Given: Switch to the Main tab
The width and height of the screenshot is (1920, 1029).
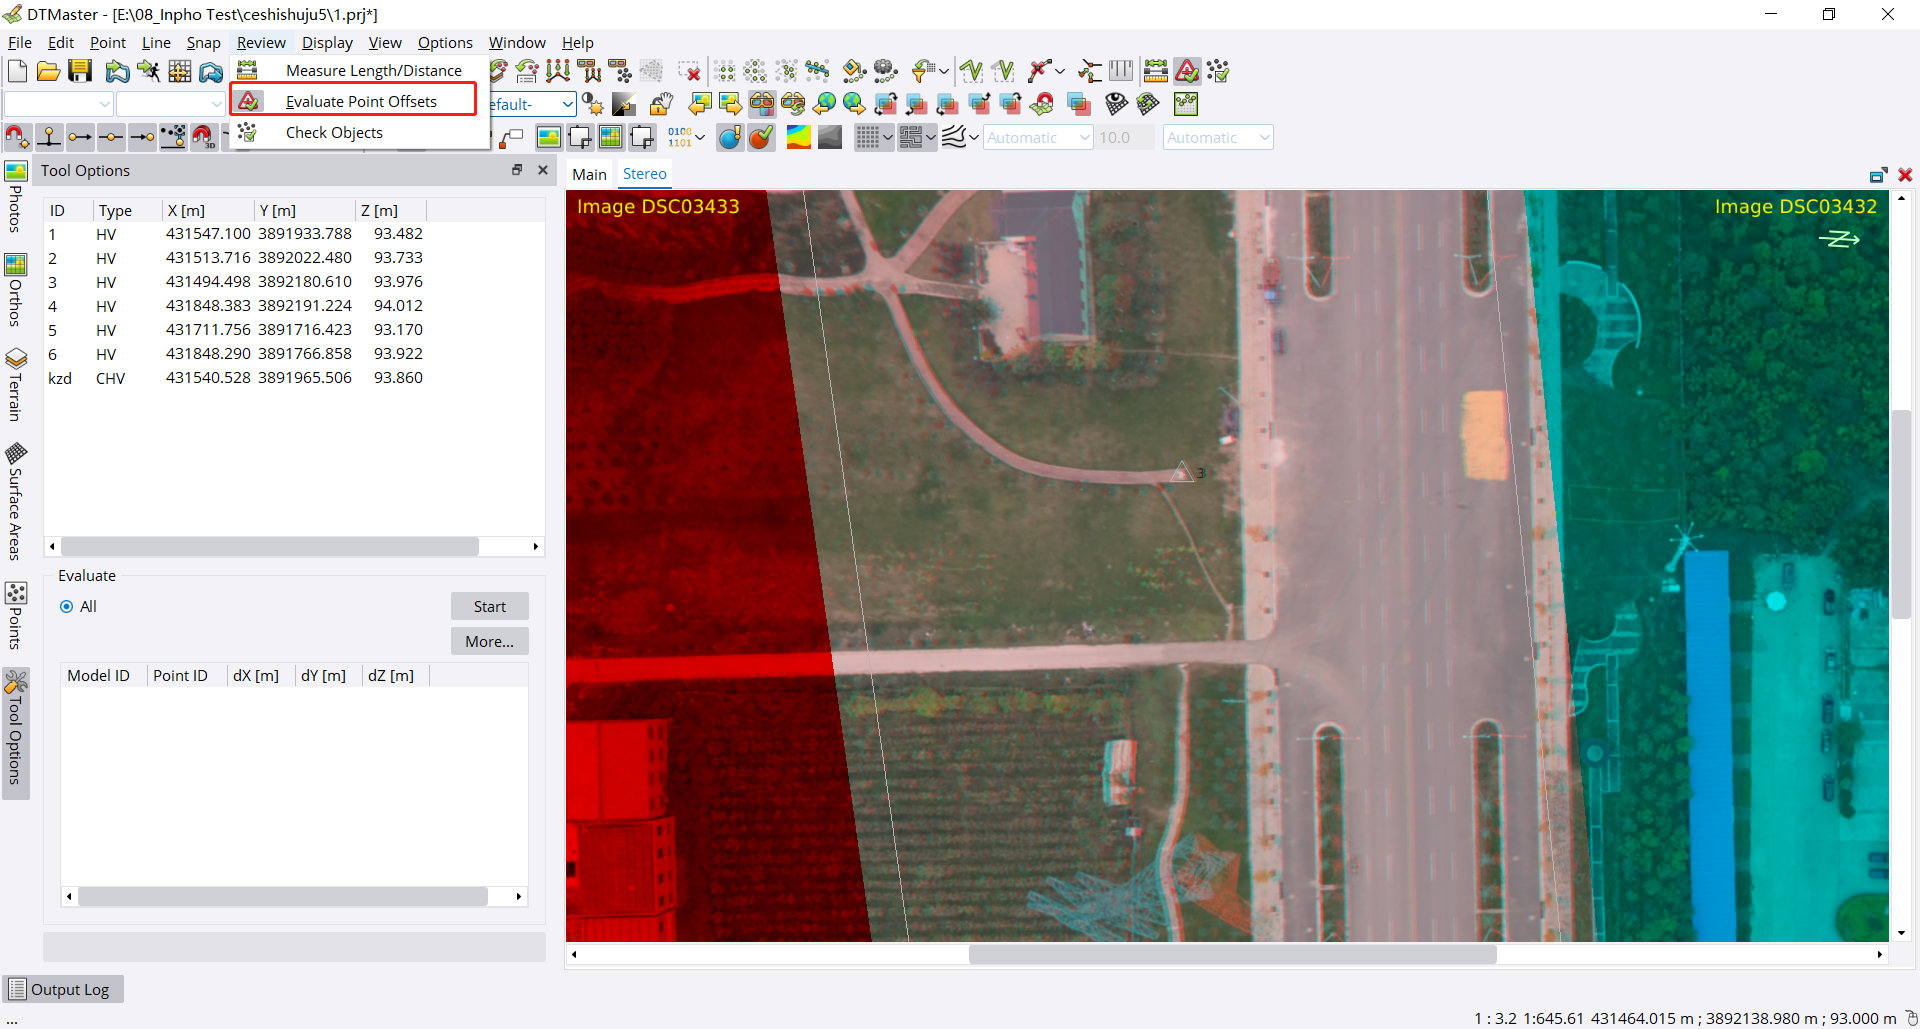Looking at the screenshot, I should click(589, 174).
